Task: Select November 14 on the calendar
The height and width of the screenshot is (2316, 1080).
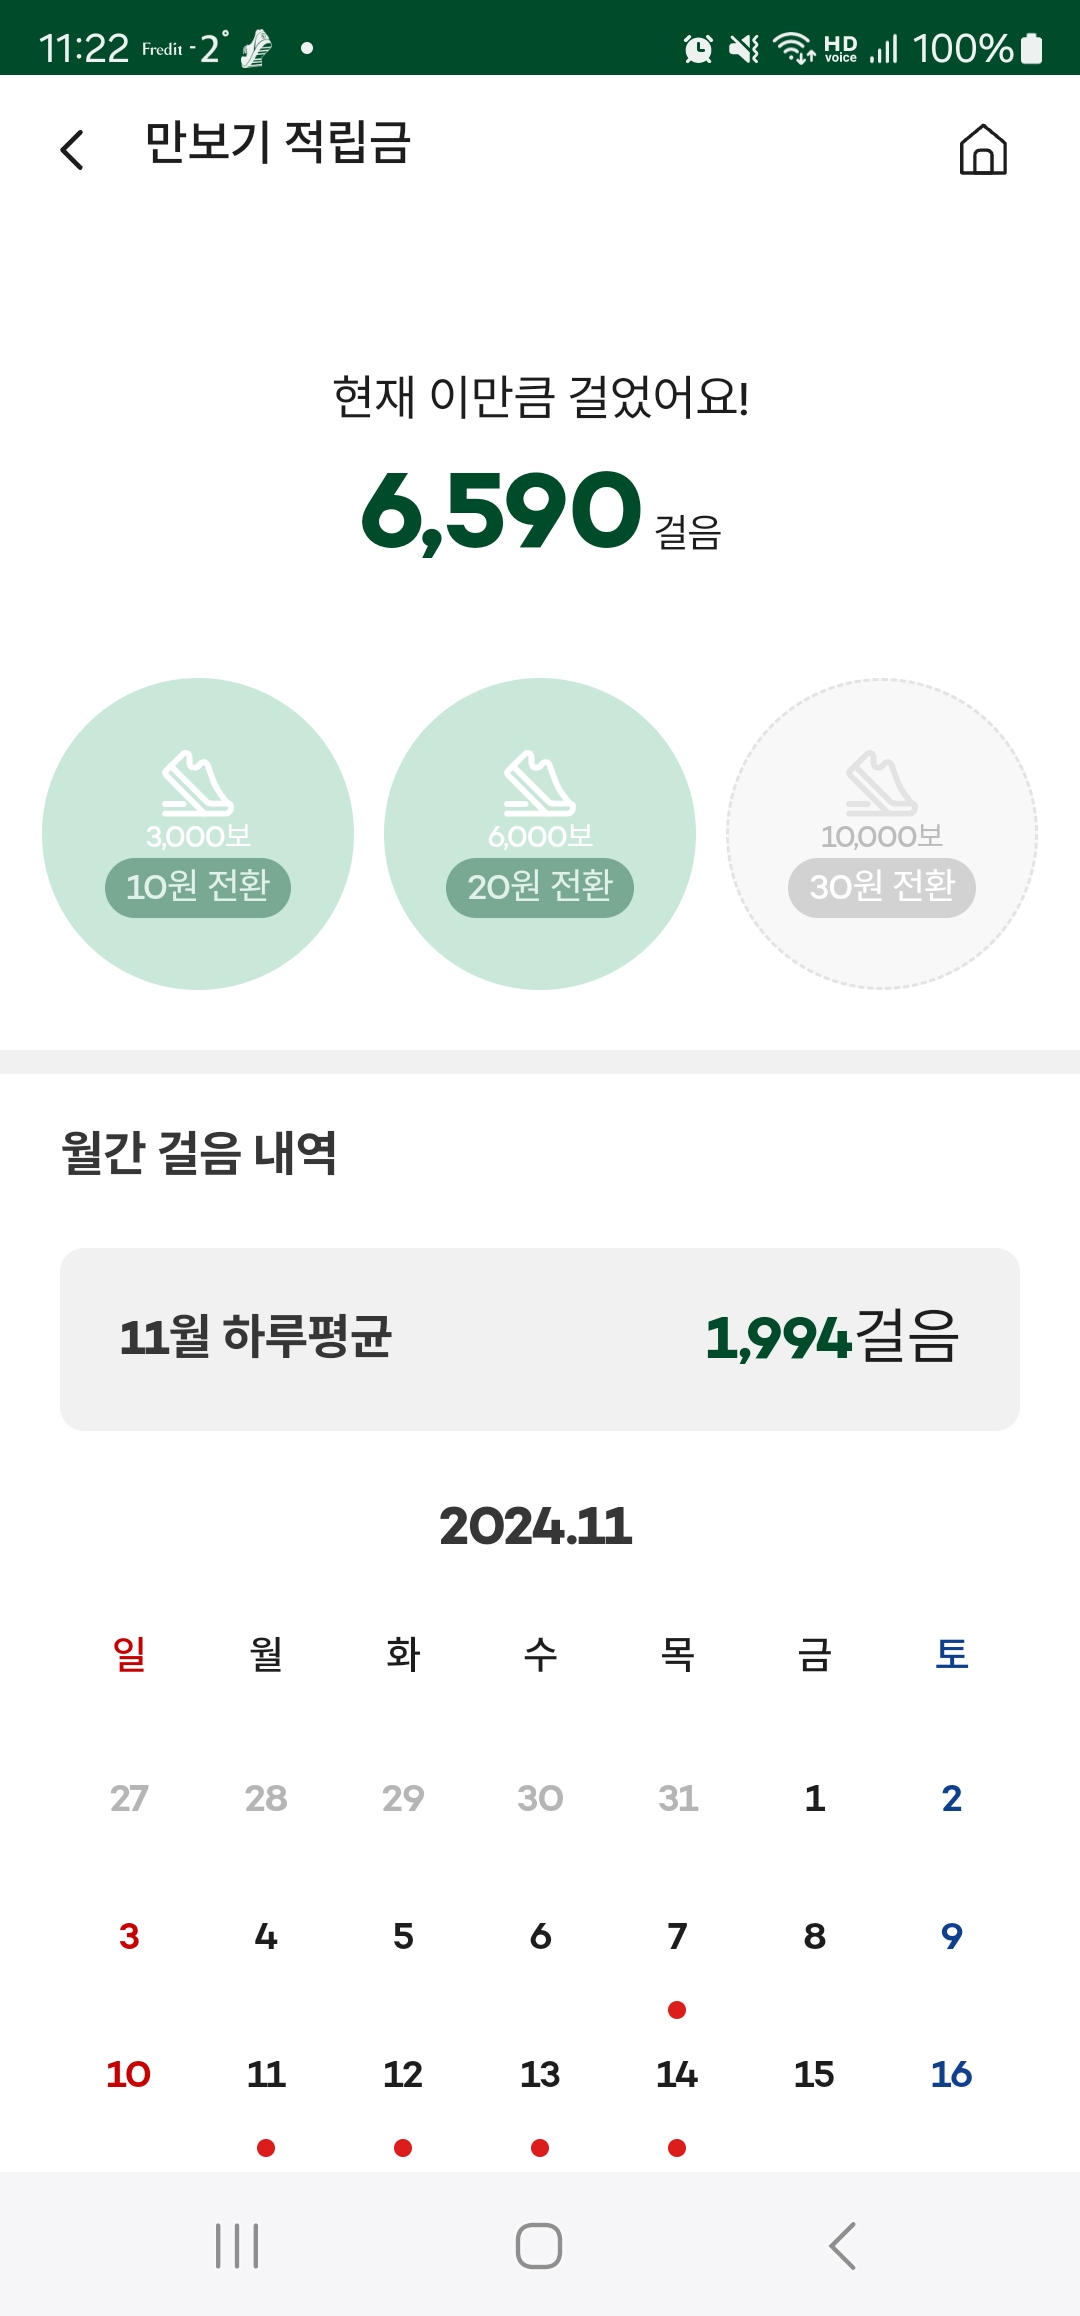Action: click(x=677, y=2074)
